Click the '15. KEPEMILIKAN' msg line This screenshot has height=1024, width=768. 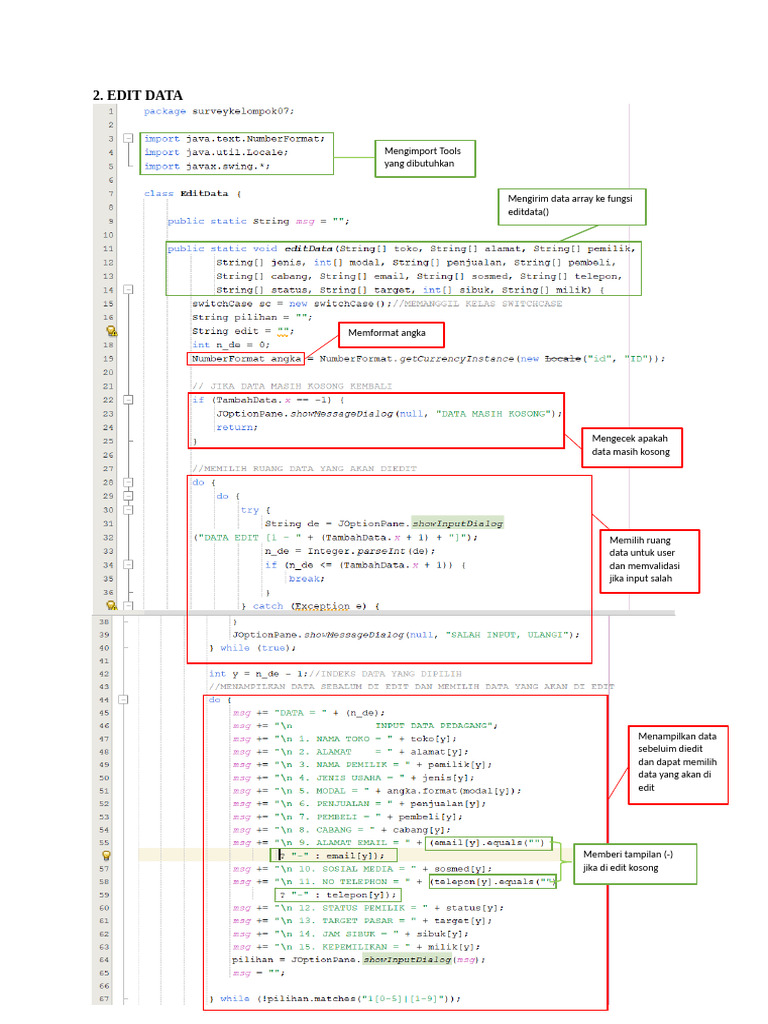tap(357, 946)
